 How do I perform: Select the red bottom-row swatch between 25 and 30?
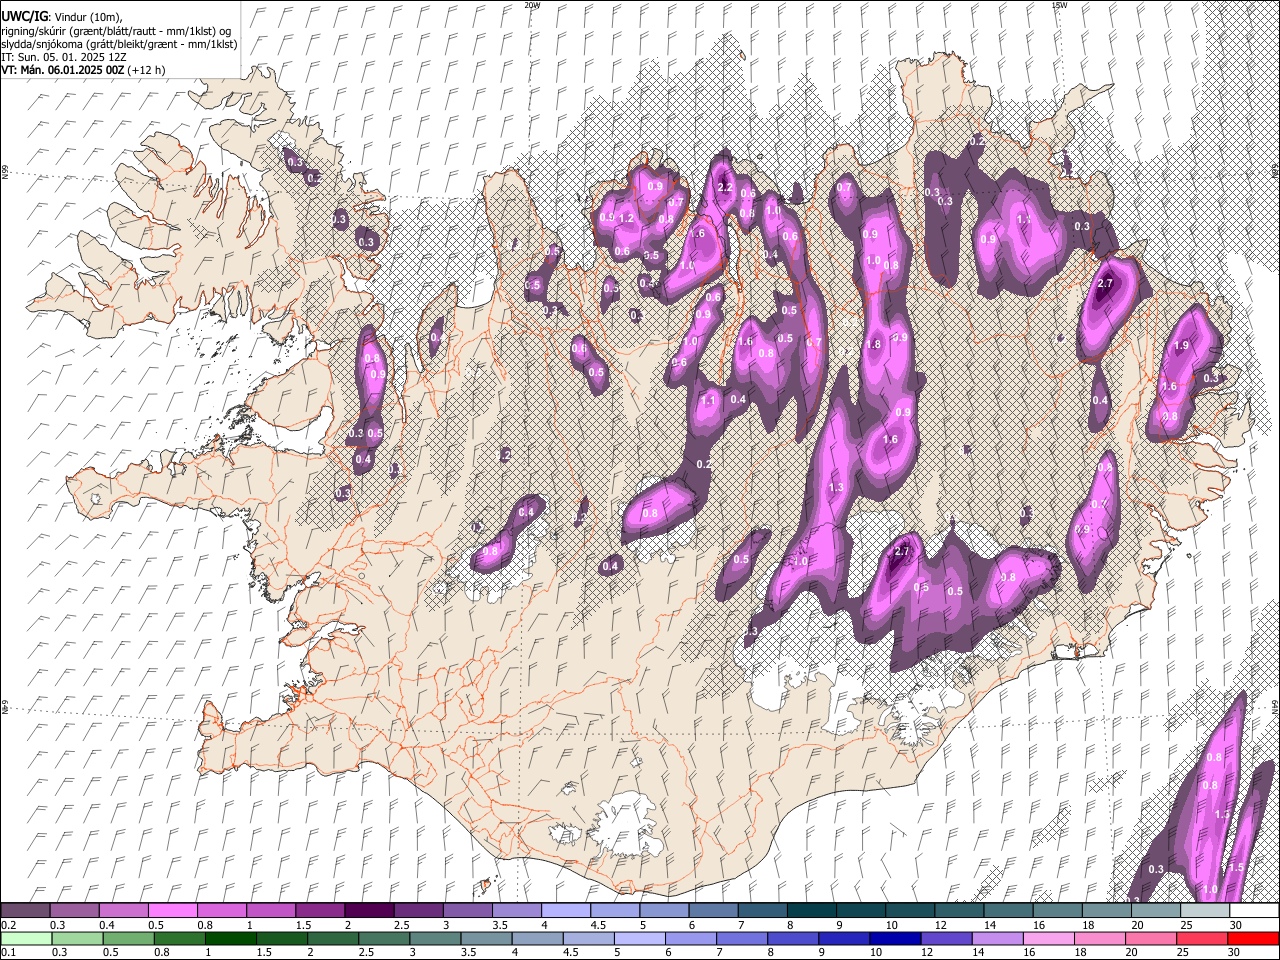pos(1201,939)
